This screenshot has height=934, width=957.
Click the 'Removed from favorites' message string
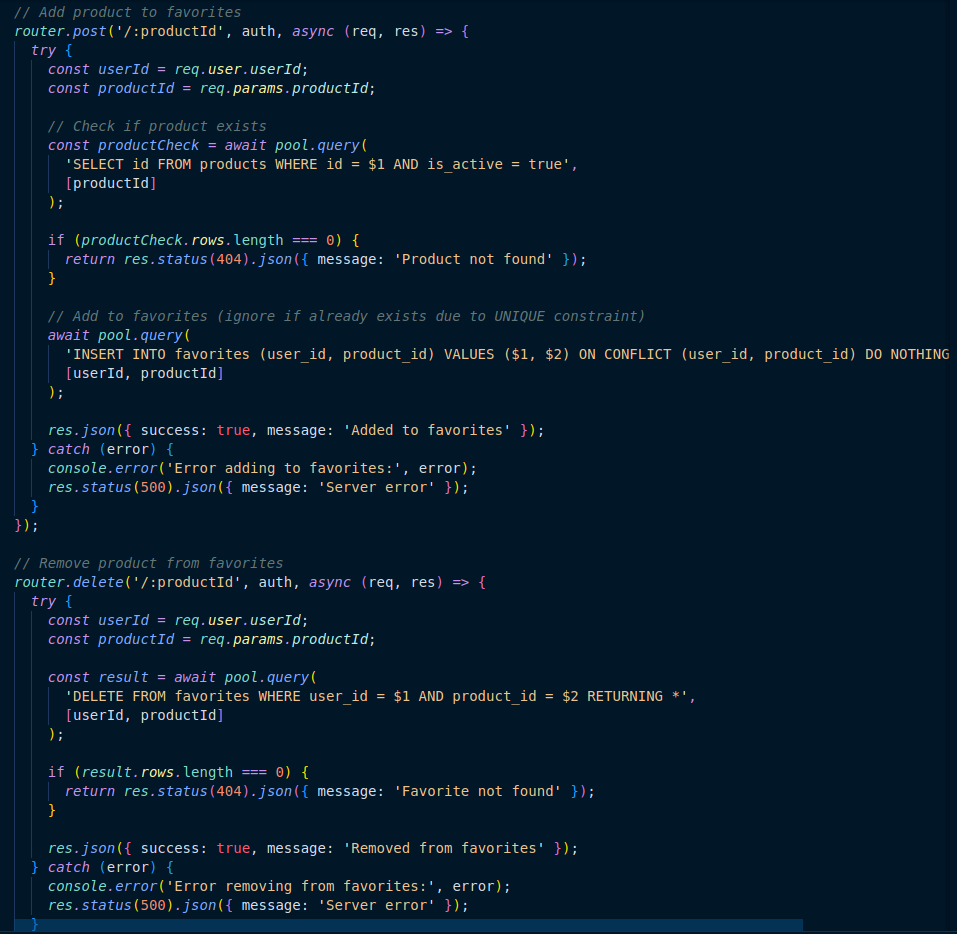pos(444,848)
